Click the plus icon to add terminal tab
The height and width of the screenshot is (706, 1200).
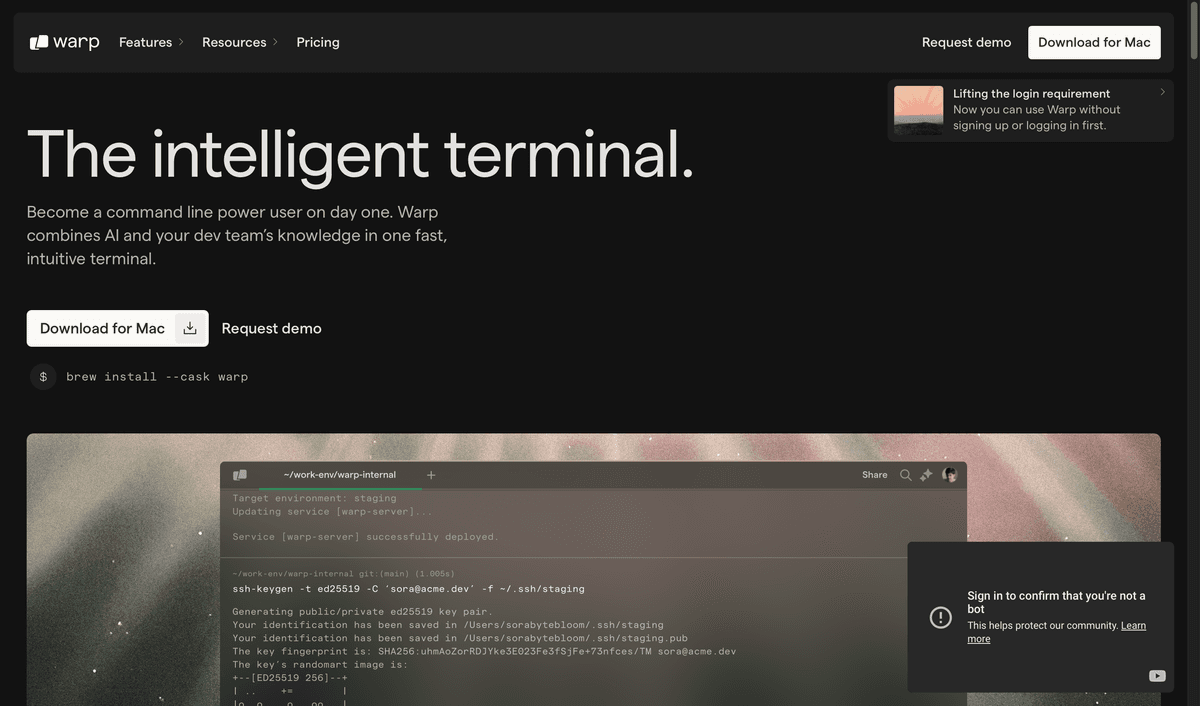pos(431,475)
